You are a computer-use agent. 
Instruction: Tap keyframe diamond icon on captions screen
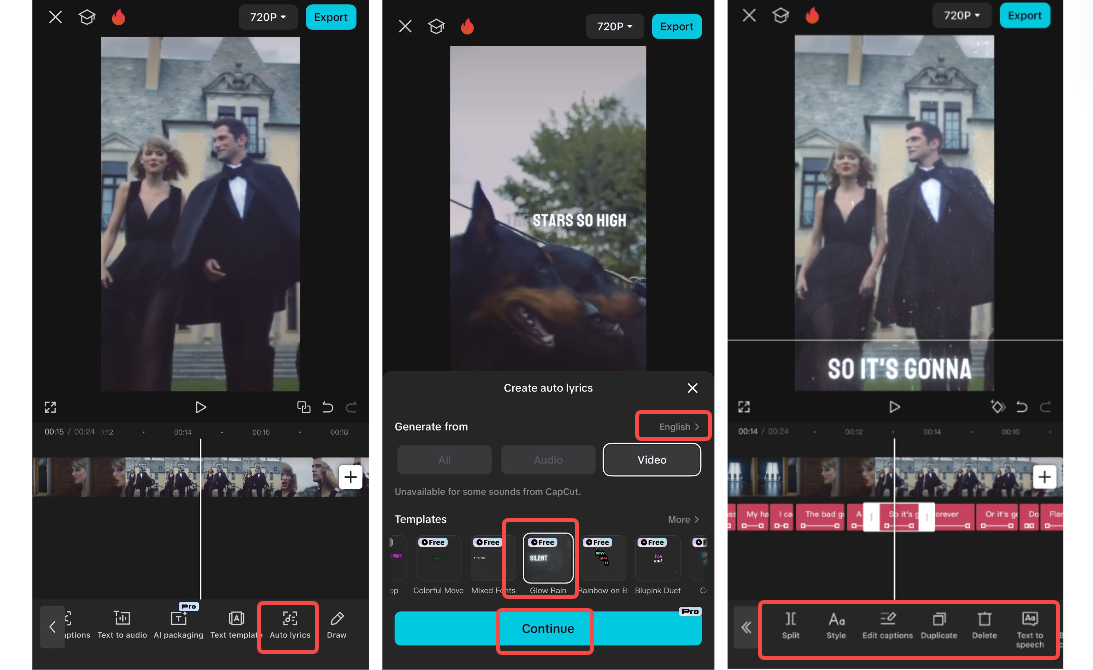(x=998, y=407)
